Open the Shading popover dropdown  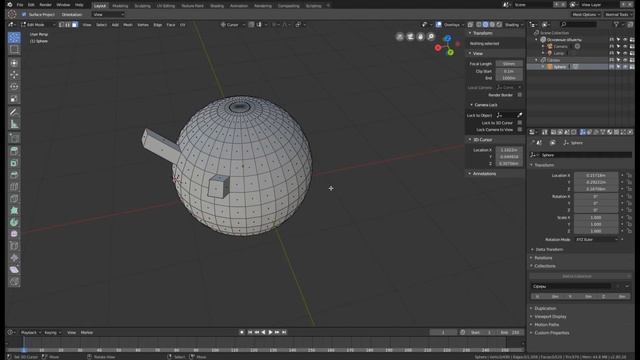514,24
